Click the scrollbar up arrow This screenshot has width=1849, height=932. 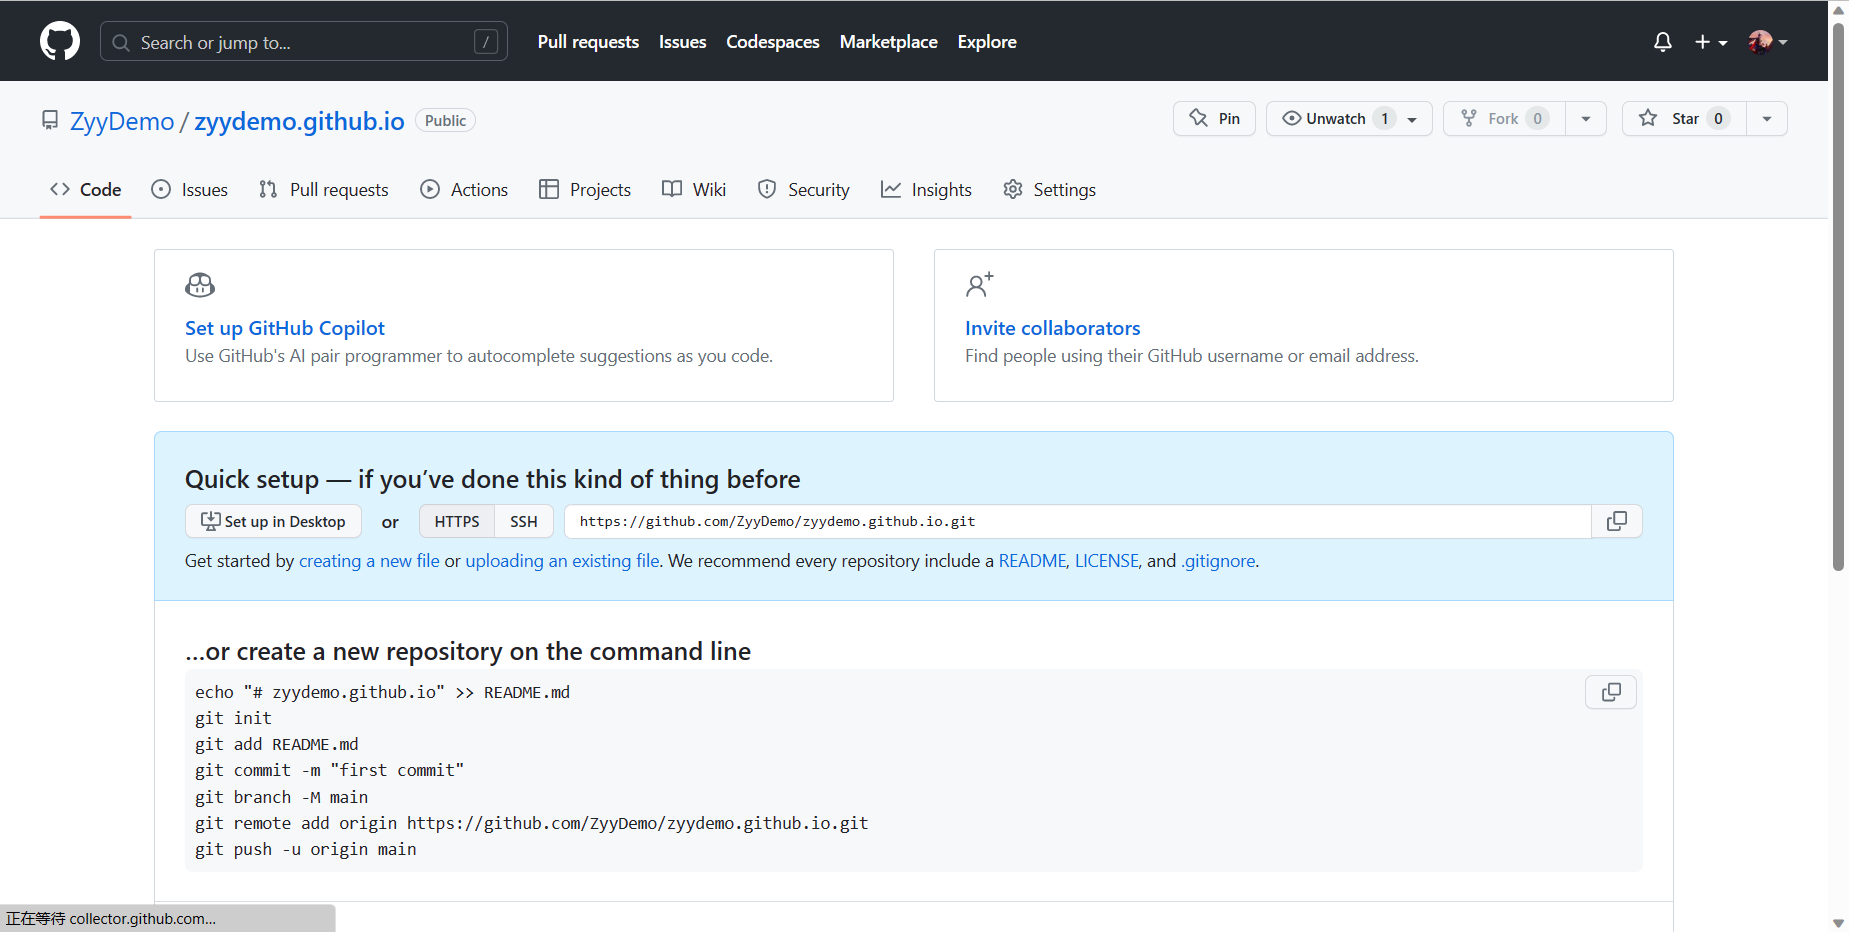pyautogui.click(x=1838, y=9)
